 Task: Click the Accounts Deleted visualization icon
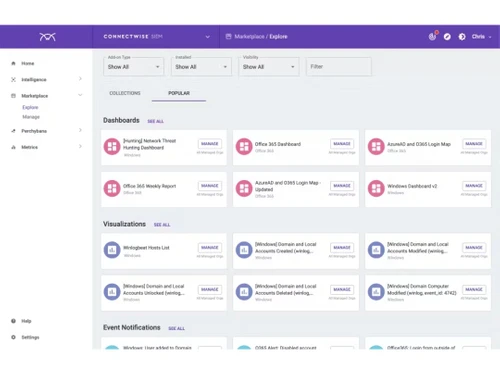[244, 292]
